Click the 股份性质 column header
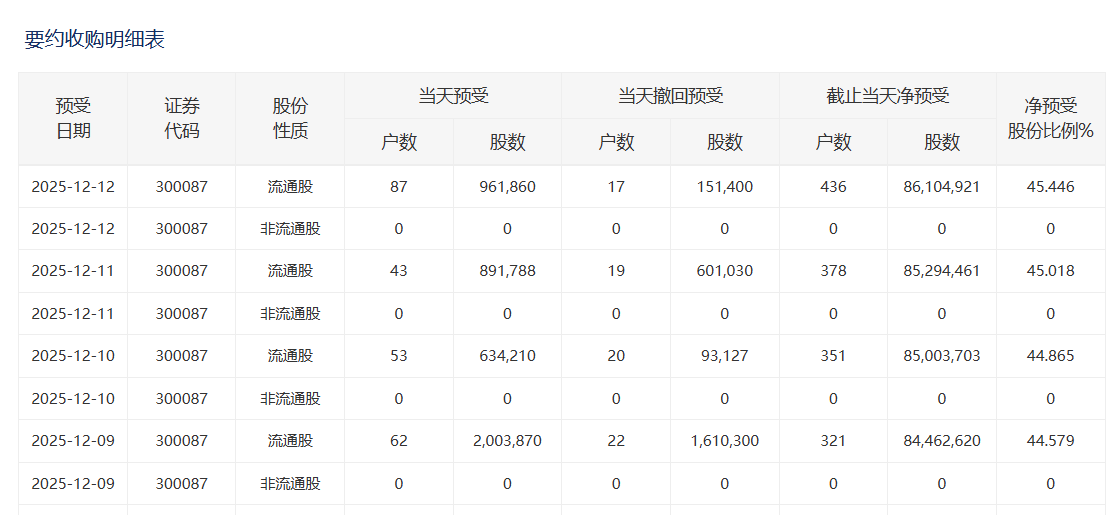This screenshot has width=1120, height=515. point(290,119)
